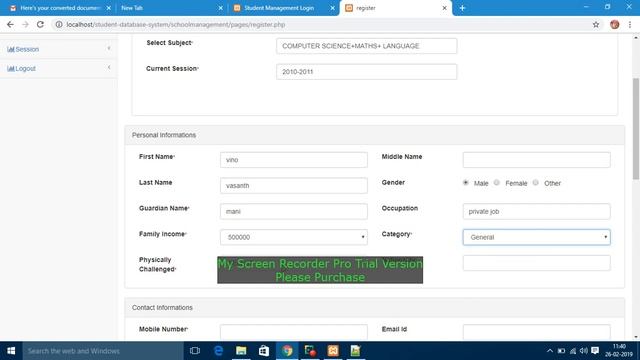The width and height of the screenshot is (640, 360).
Task: Select the Other gender radio button
Action: point(536,182)
